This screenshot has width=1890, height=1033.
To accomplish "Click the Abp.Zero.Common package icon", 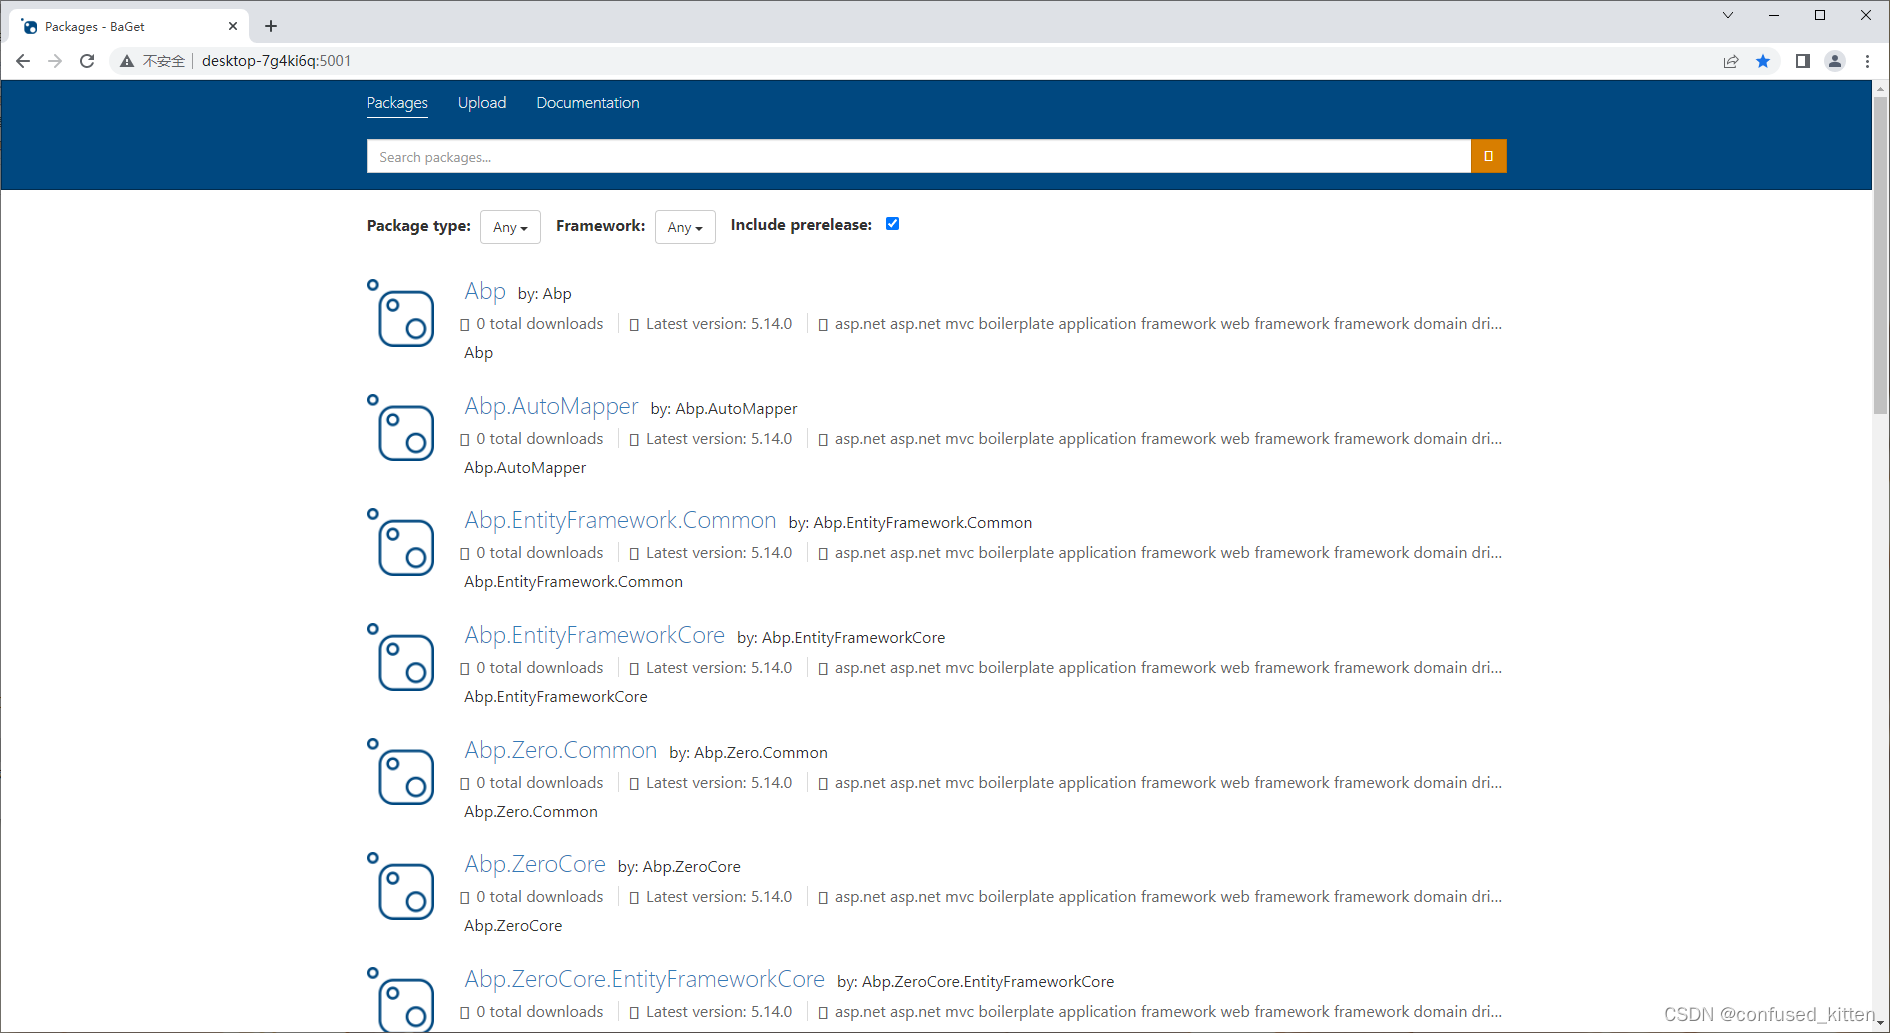I will coord(401,772).
